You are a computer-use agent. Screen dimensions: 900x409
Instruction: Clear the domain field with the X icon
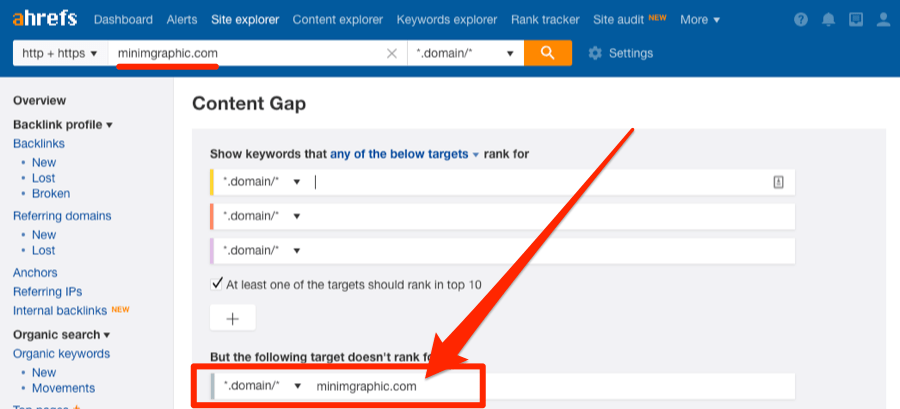pyautogui.click(x=392, y=53)
